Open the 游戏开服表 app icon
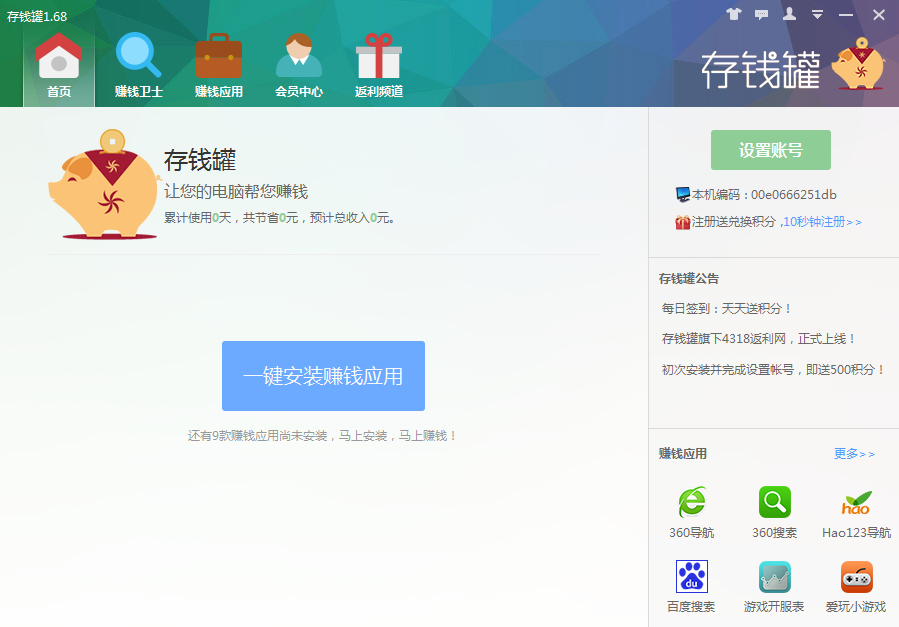899x627 pixels. (x=773, y=578)
